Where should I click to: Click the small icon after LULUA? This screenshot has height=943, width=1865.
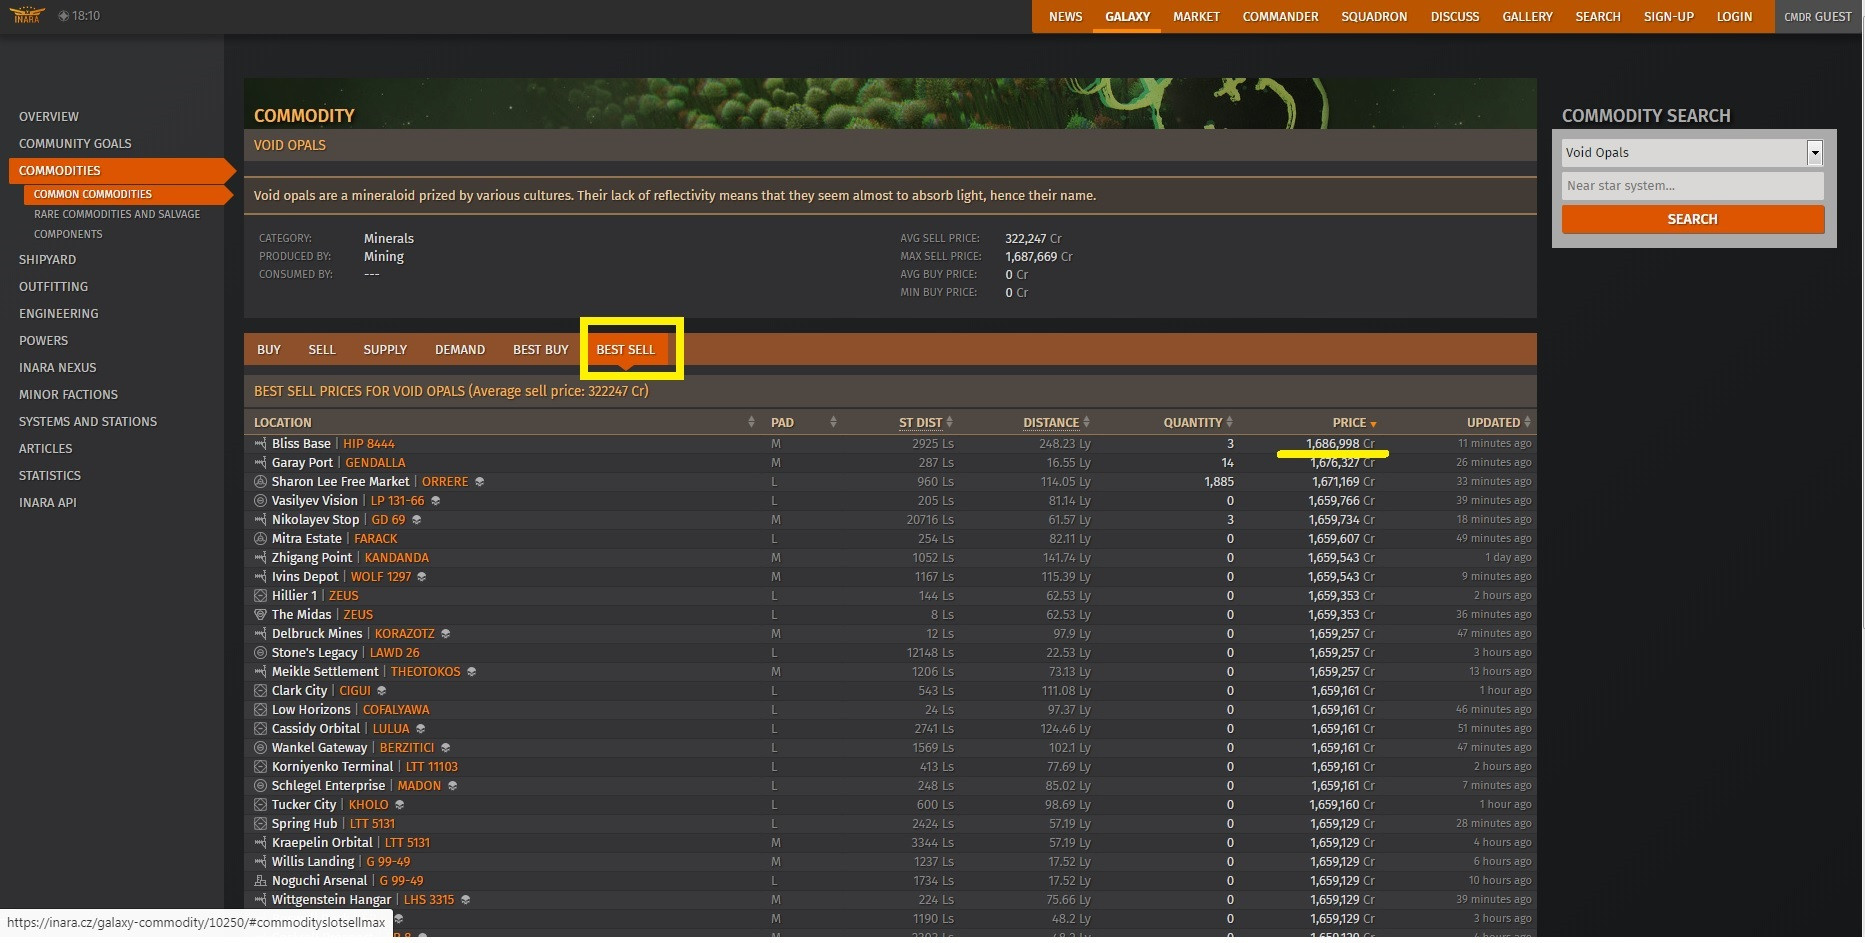click(421, 729)
